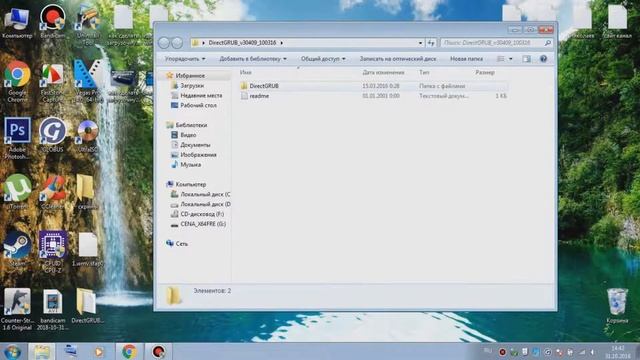Screen dimensions: 640x360
Task: Click the search magnifier icon
Action: point(547,42)
